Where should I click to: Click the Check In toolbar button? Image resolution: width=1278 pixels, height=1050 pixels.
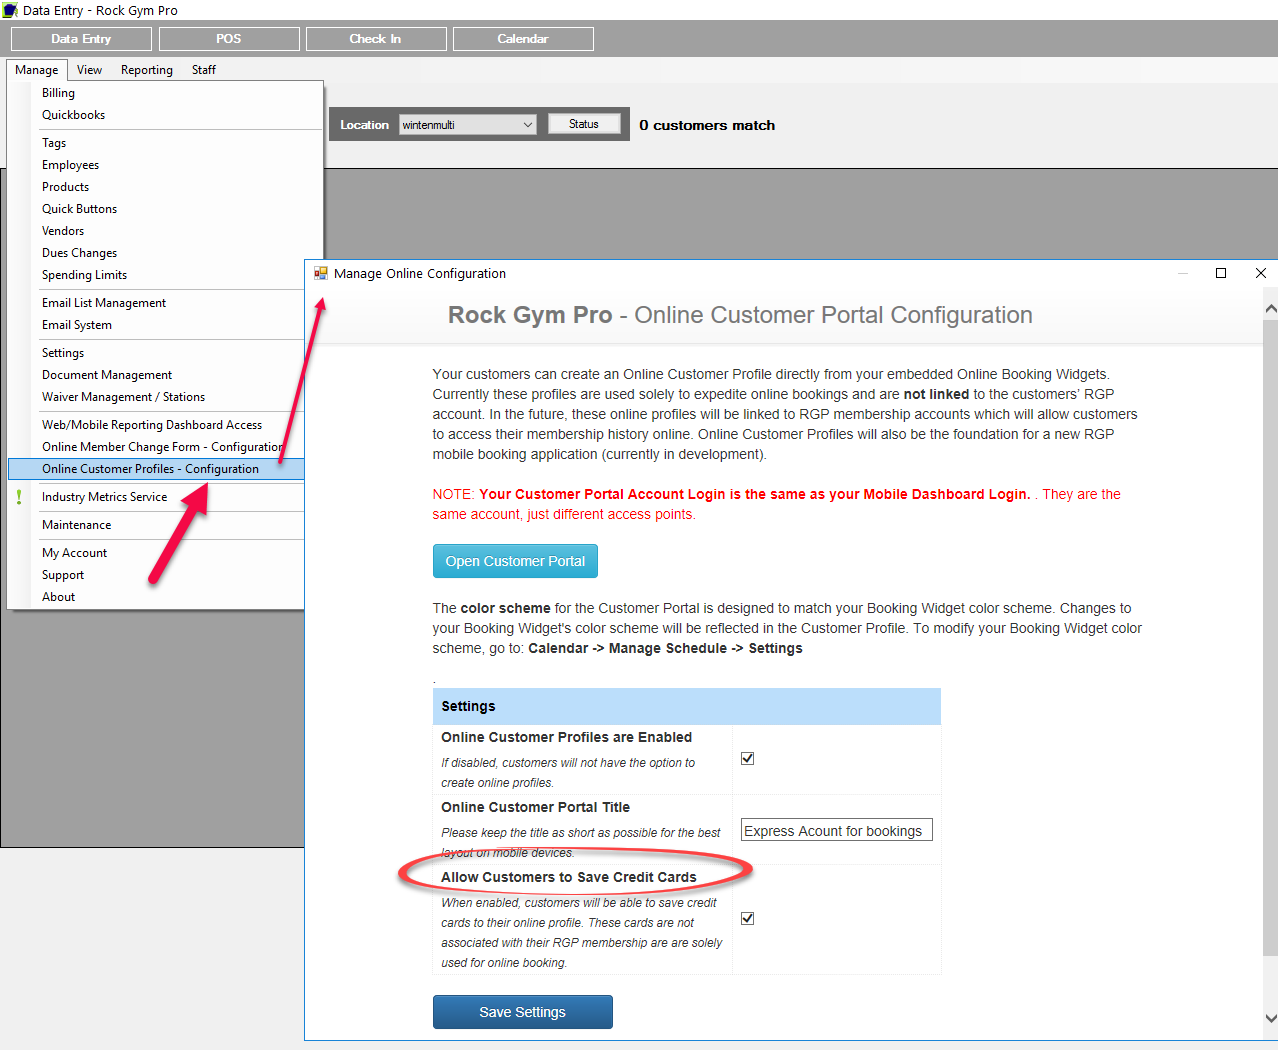376,39
